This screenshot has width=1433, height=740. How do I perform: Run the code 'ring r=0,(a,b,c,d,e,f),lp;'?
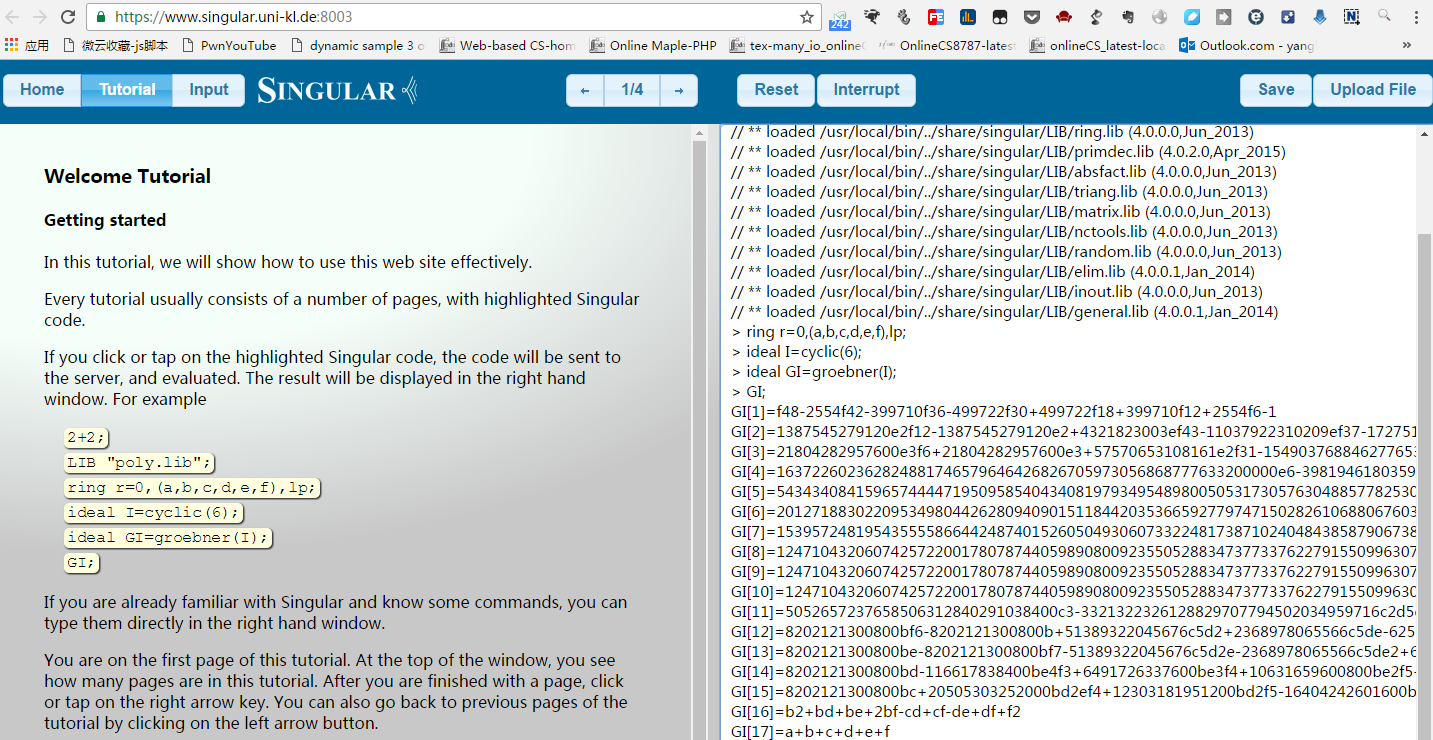(x=193, y=487)
